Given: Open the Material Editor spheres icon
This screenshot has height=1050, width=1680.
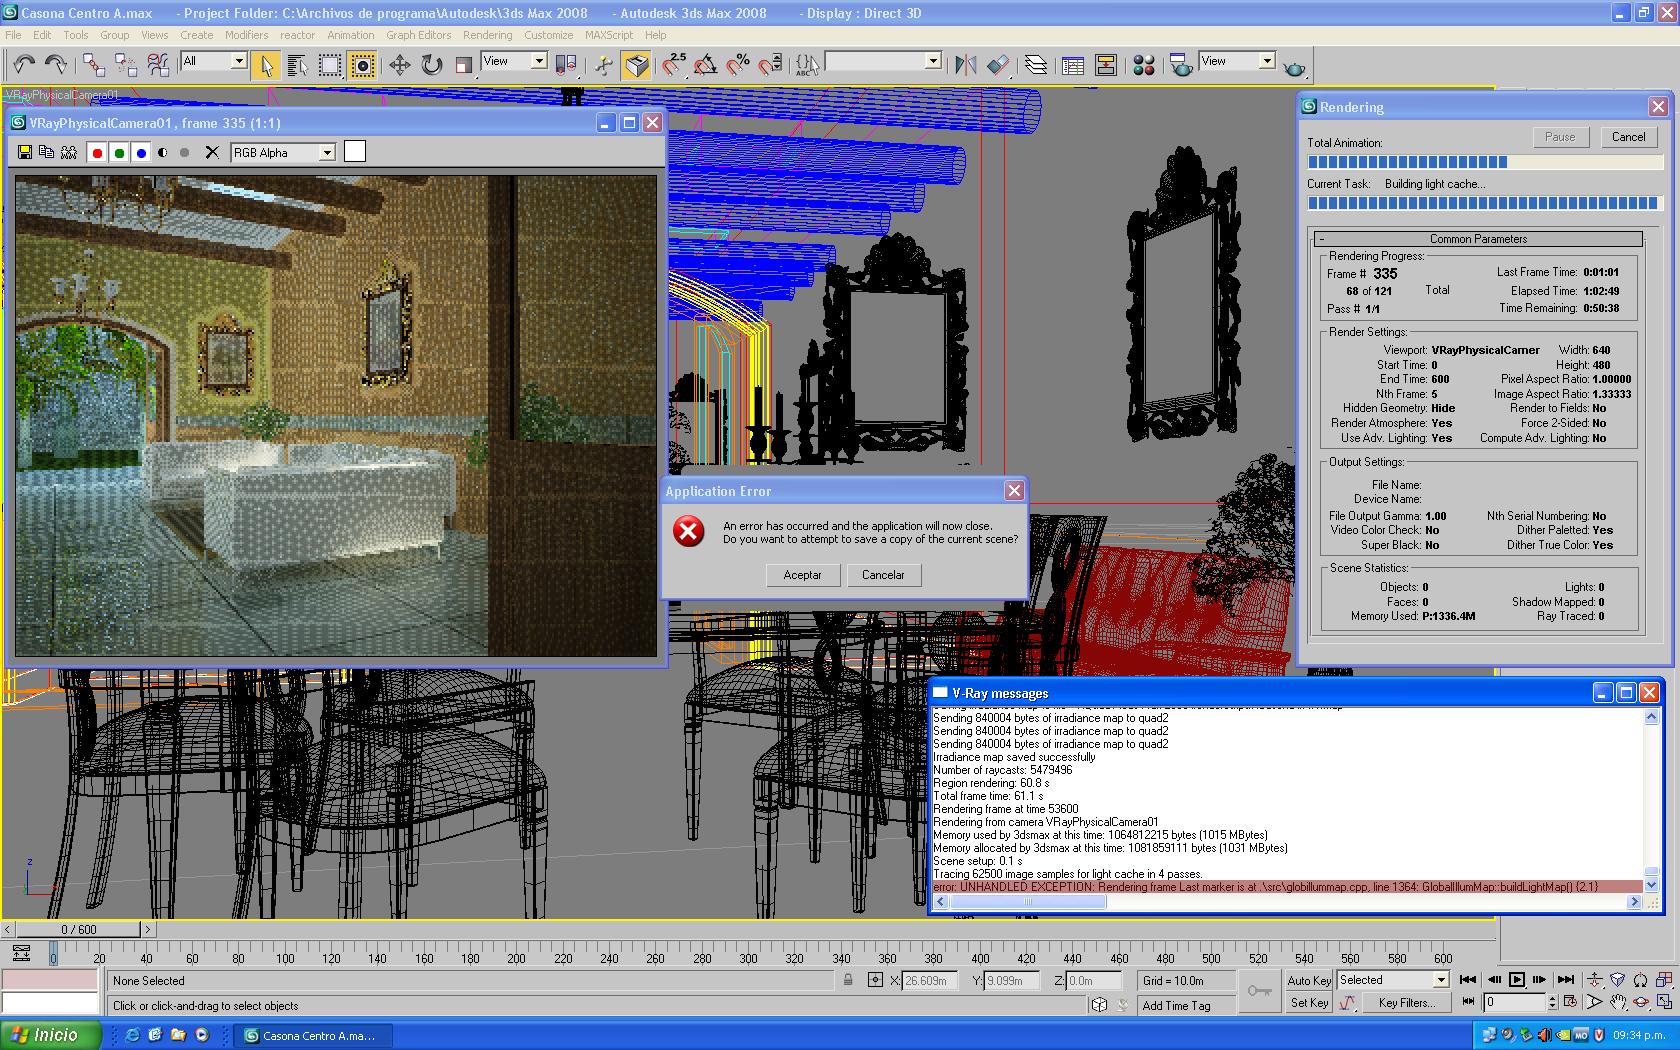Looking at the screenshot, I should tap(1143, 65).
